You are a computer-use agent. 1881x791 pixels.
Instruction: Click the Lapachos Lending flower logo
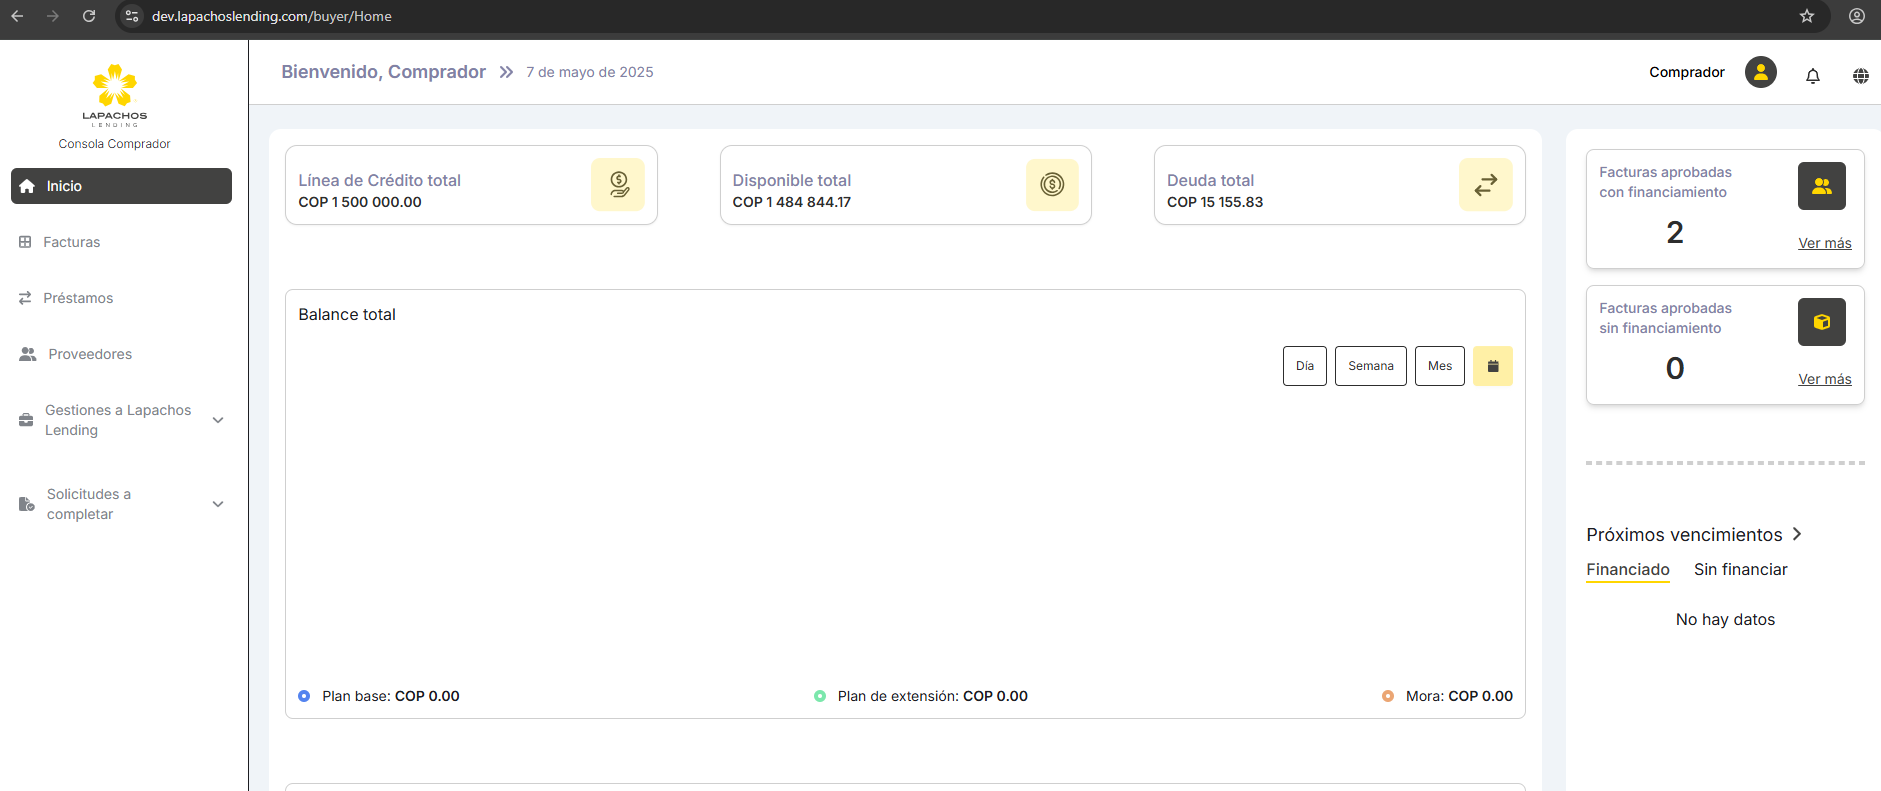[x=115, y=87]
